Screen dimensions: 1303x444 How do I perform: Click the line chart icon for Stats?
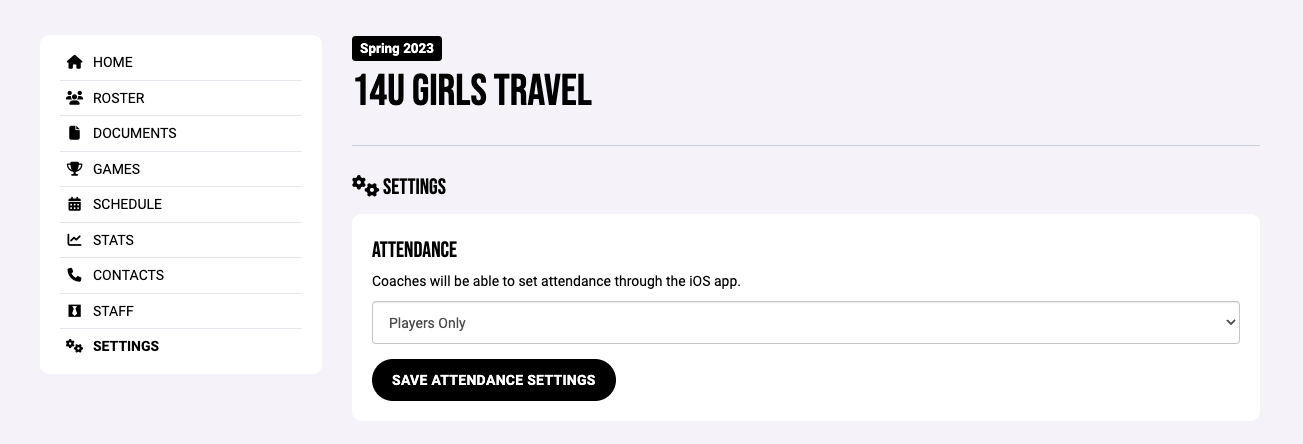[74, 240]
